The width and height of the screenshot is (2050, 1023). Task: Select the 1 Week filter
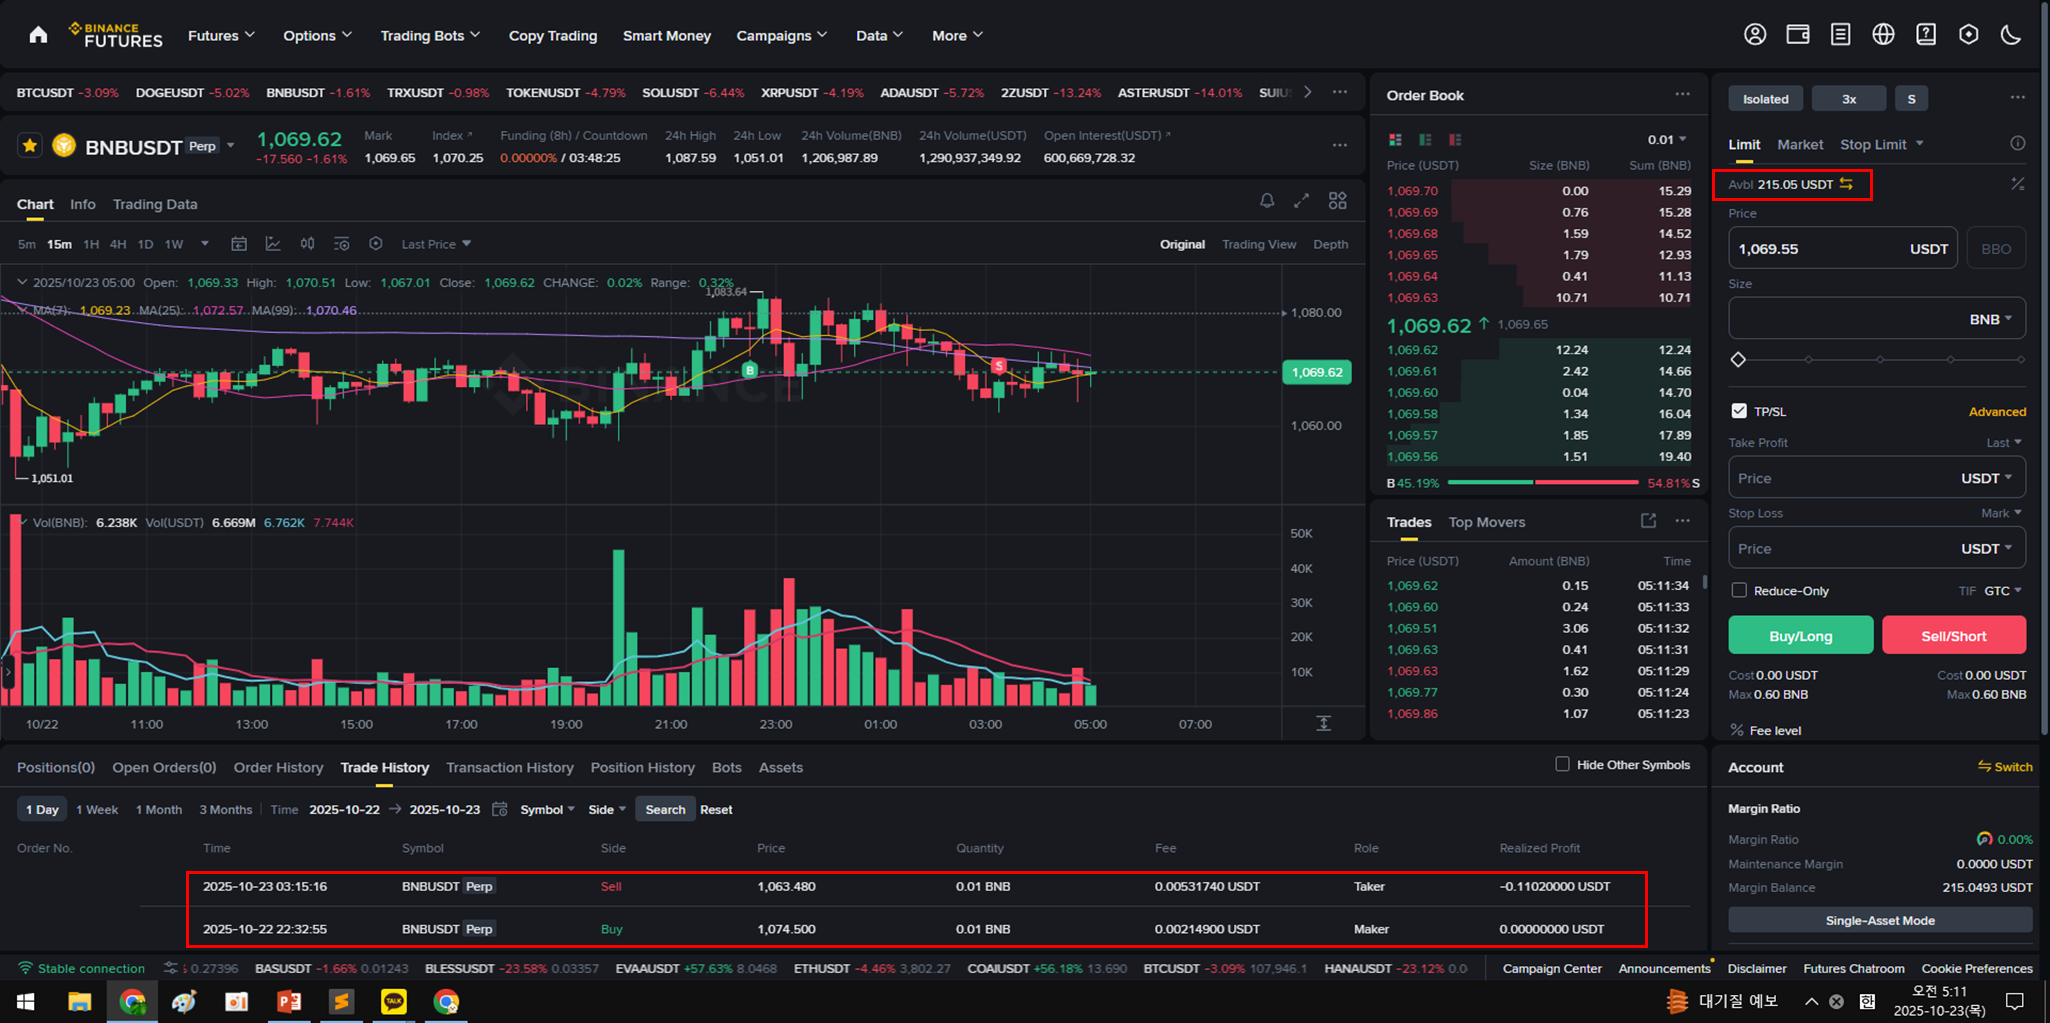[97, 809]
